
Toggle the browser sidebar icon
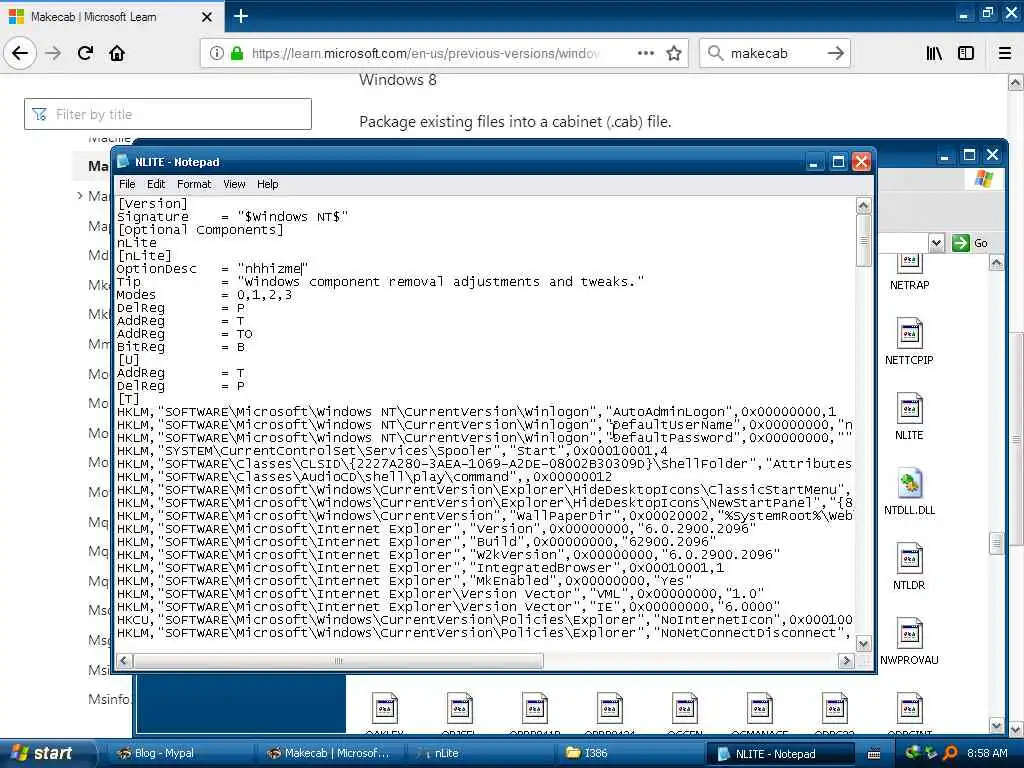pyautogui.click(x=966, y=53)
